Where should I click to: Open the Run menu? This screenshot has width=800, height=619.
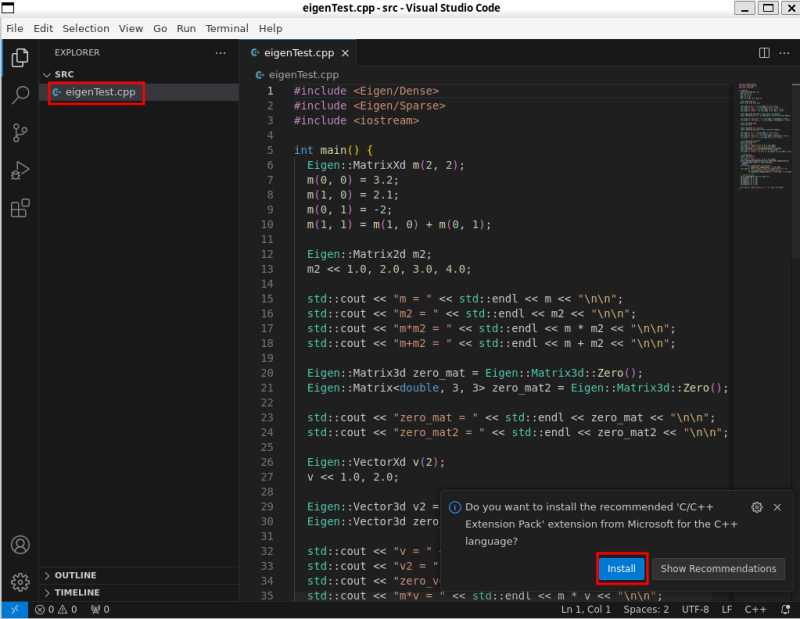(186, 29)
